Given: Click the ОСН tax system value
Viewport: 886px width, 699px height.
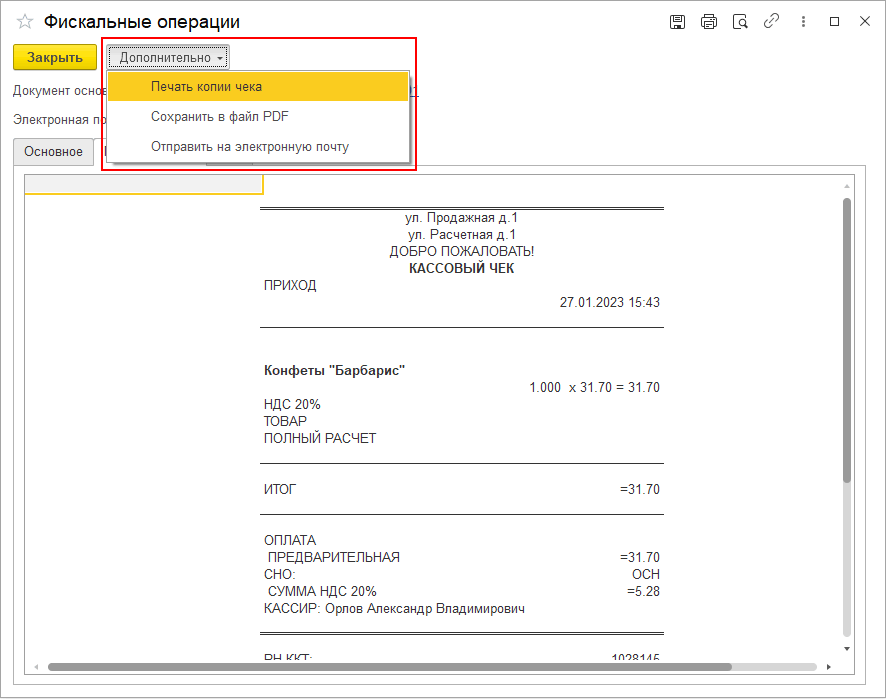Looking at the screenshot, I should click(646, 575).
